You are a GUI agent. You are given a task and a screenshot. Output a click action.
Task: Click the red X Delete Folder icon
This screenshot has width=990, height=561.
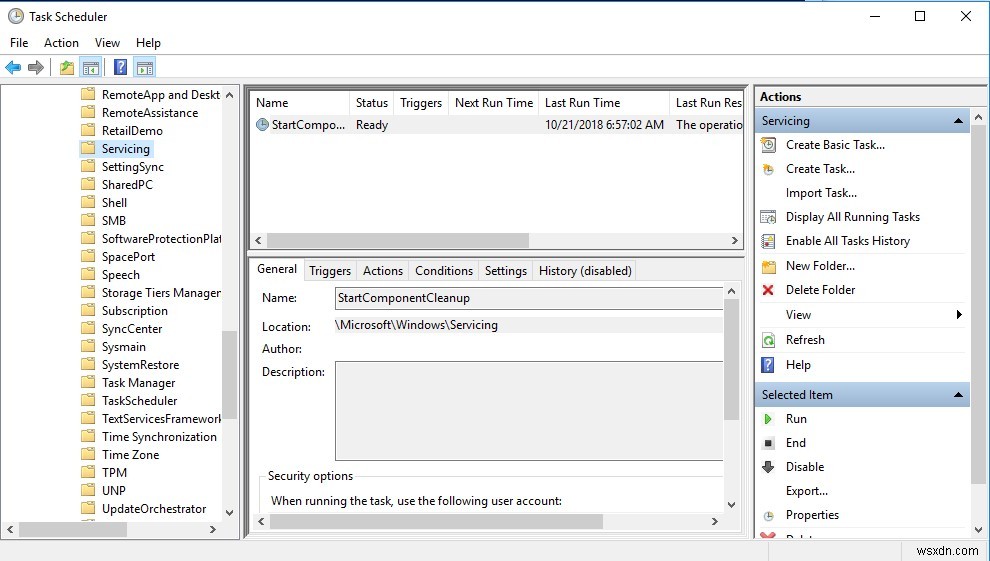[x=768, y=290]
